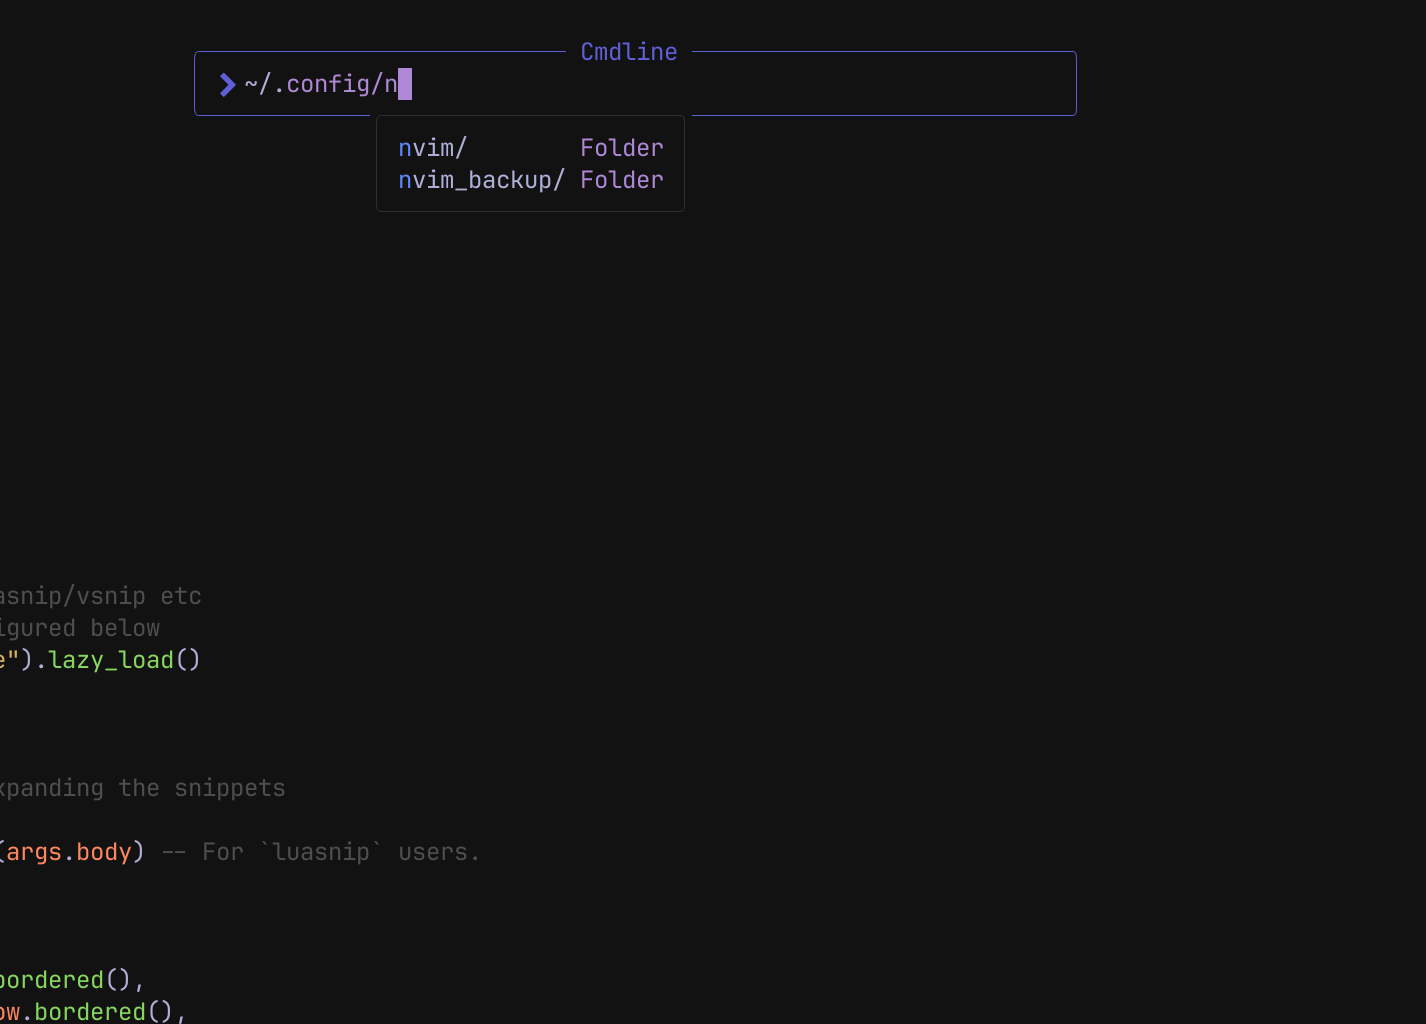The height and width of the screenshot is (1024, 1426).
Task: Click the lazy_load function name in code
Action: click(111, 660)
